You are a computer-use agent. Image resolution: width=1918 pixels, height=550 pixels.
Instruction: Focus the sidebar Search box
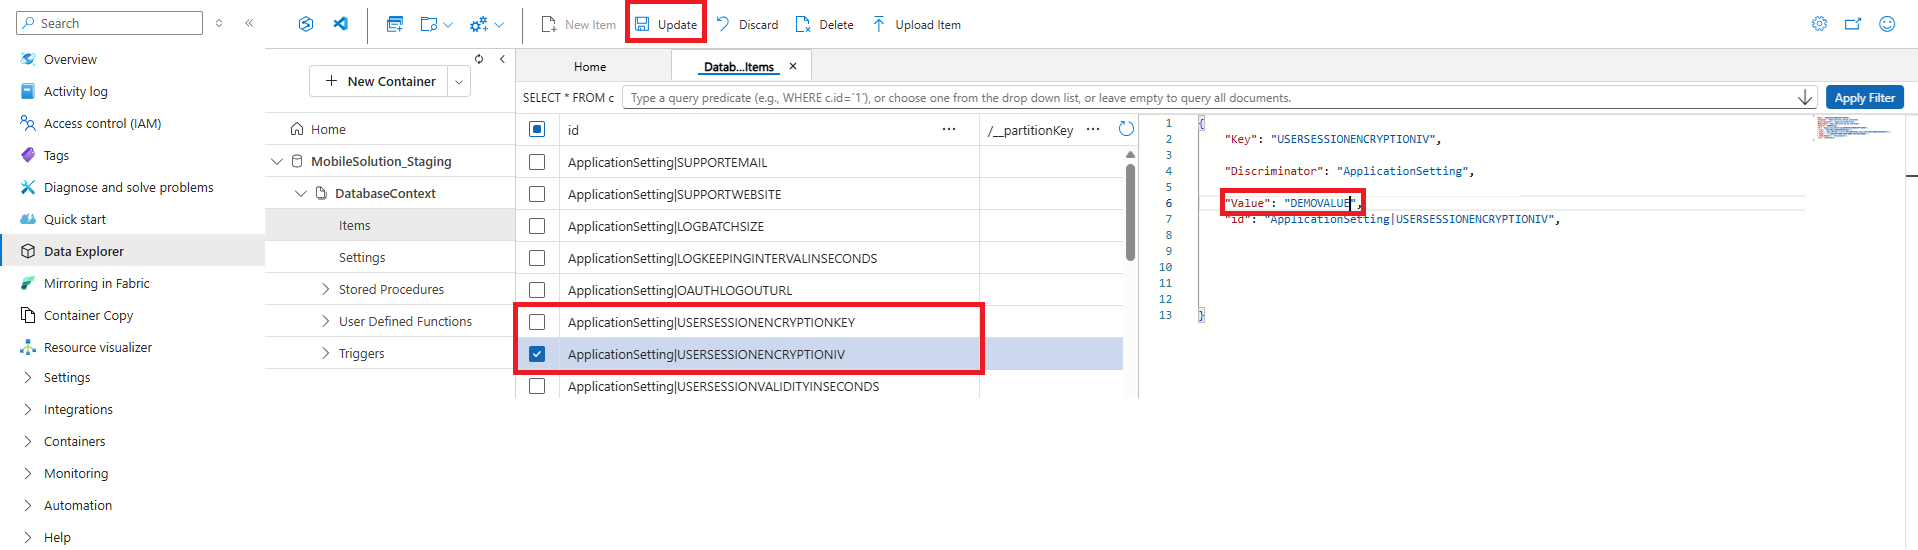pos(110,23)
